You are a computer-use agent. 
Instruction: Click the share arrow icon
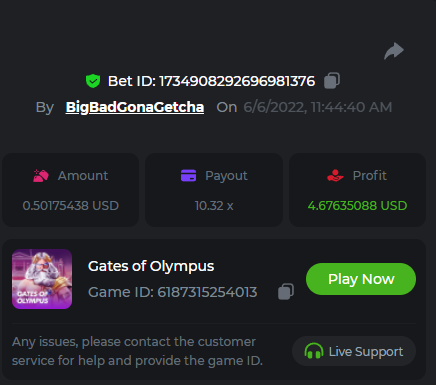pos(394,51)
